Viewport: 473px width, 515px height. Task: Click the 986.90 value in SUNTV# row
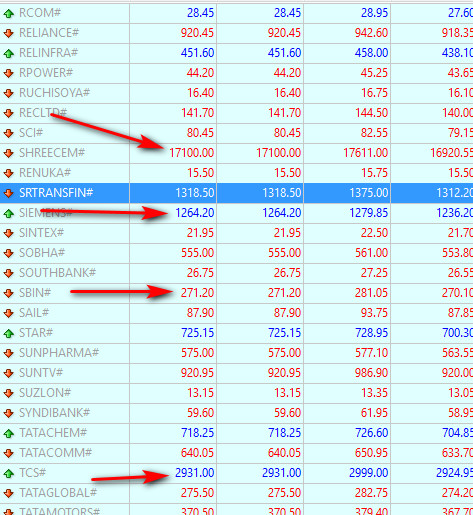(x=371, y=373)
